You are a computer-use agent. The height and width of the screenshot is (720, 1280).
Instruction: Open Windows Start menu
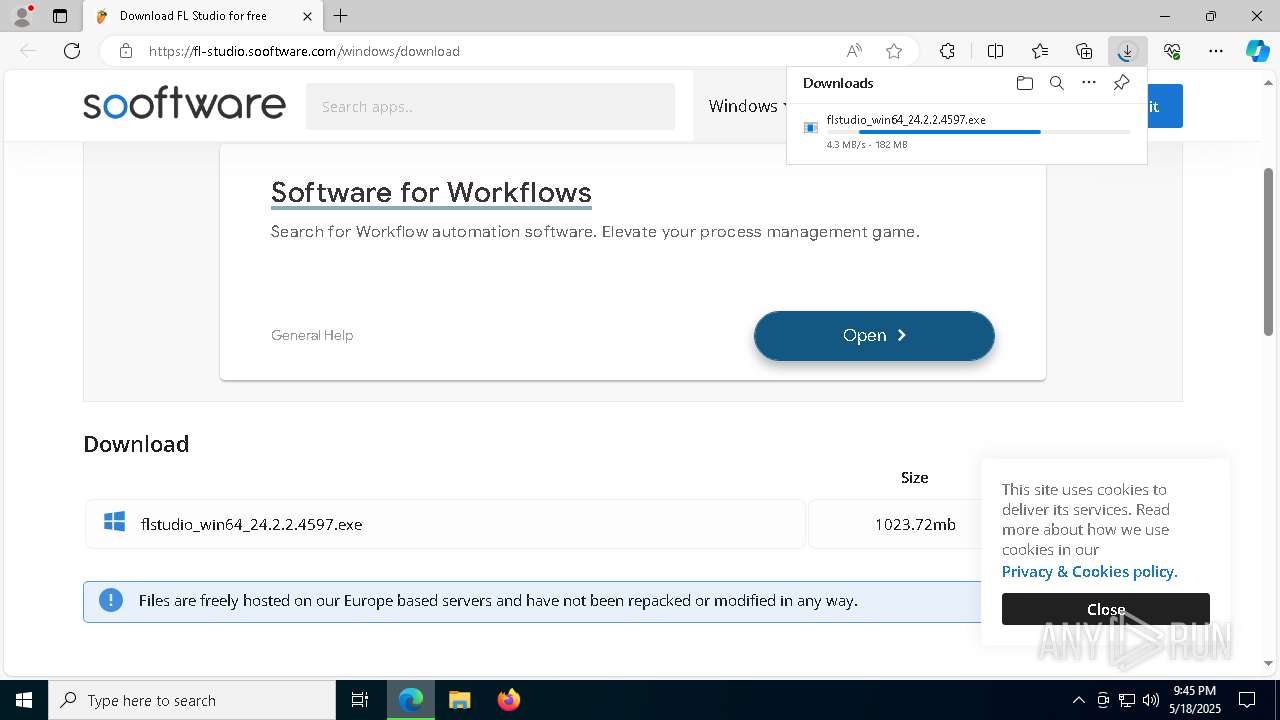coord(24,700)
